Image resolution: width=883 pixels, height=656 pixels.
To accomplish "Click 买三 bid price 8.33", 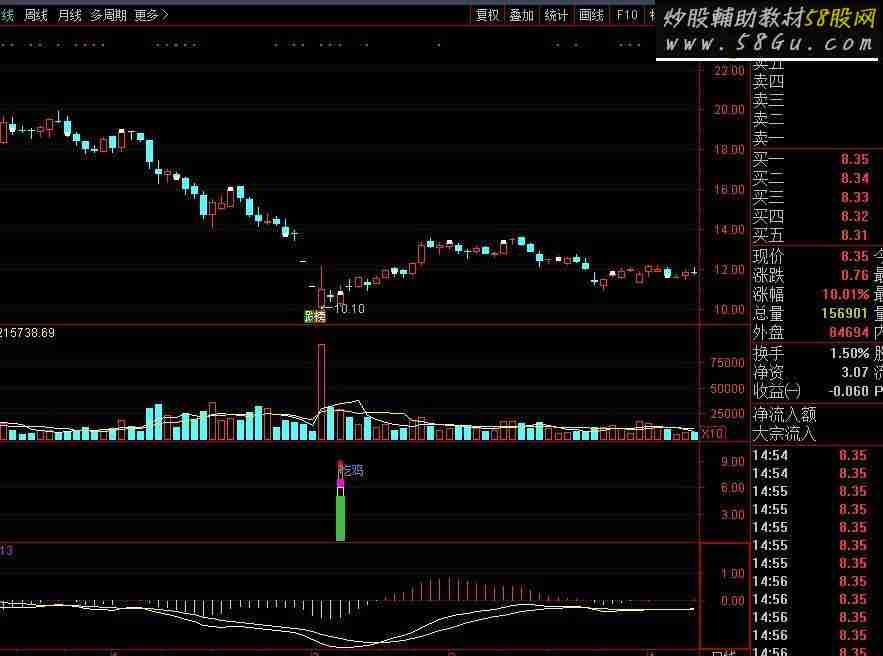I will pyautogui.click(x=855, y=197).
